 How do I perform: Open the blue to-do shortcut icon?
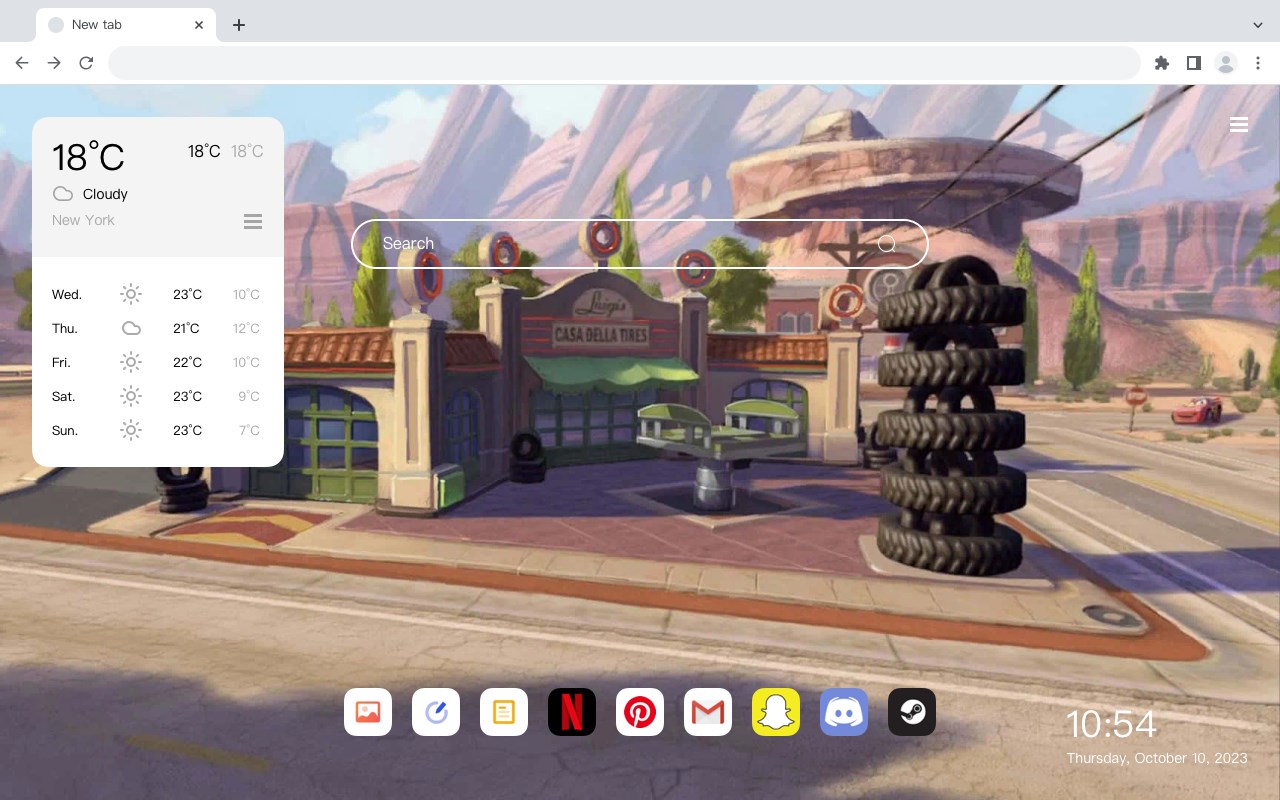coord(436,712)
